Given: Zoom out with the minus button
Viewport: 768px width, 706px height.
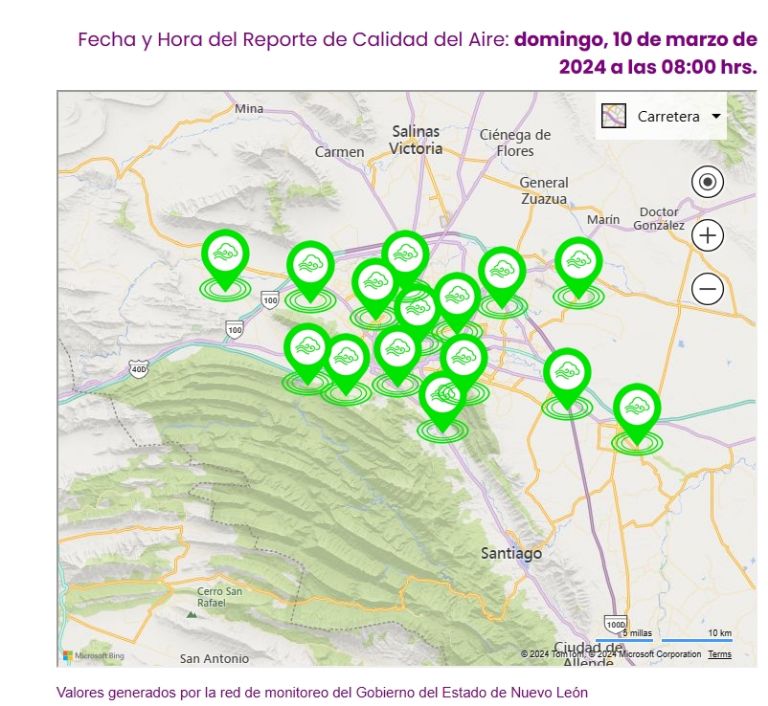Looking at the screenshot, I should point(708,289).
